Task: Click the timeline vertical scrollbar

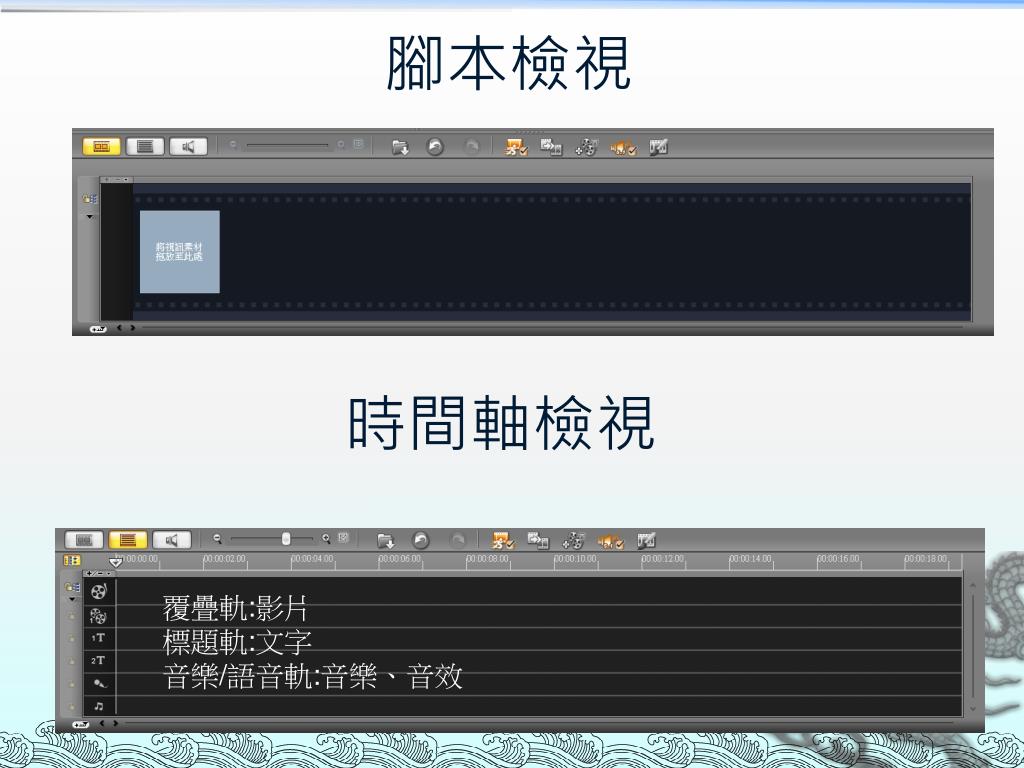Action: (972, 646)
